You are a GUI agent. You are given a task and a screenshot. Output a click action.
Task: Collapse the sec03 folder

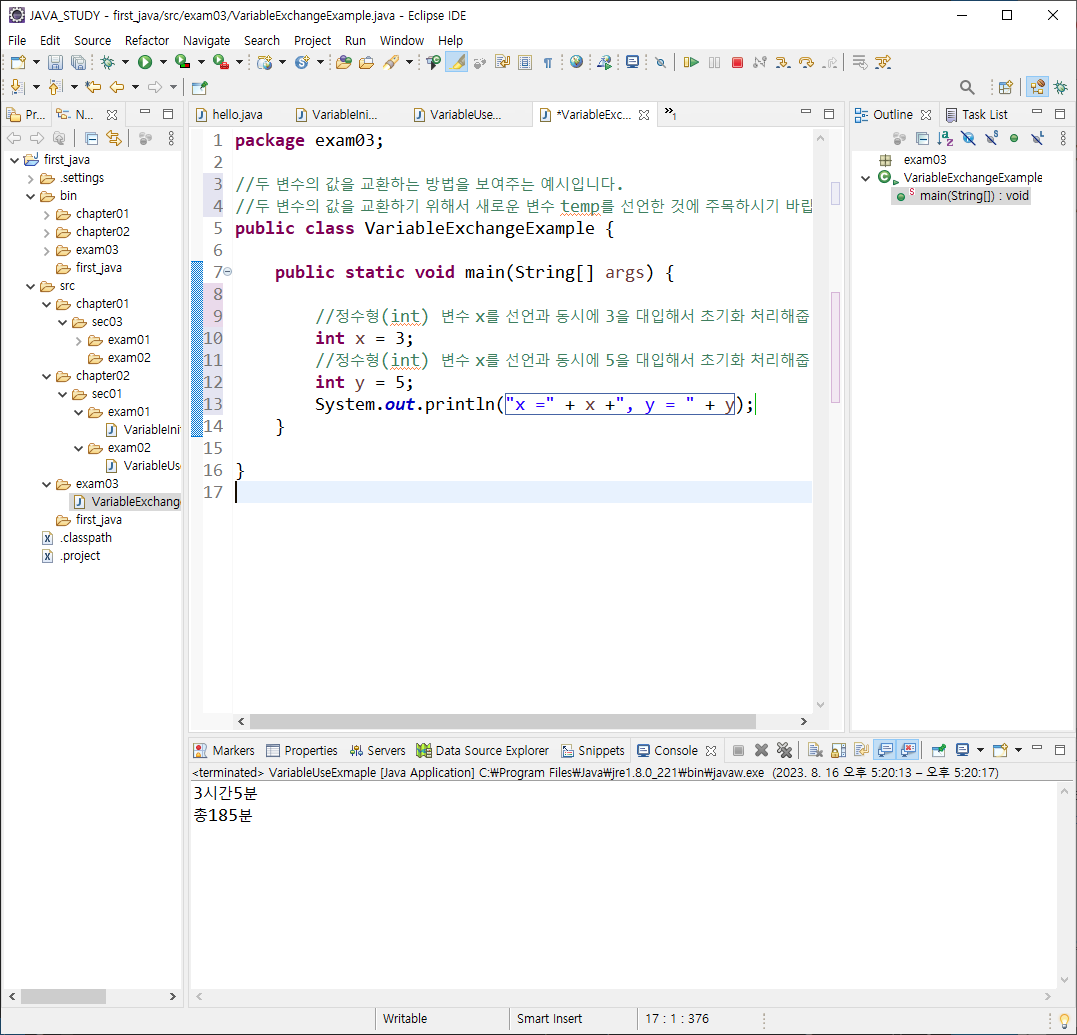(x=62, y=322)
